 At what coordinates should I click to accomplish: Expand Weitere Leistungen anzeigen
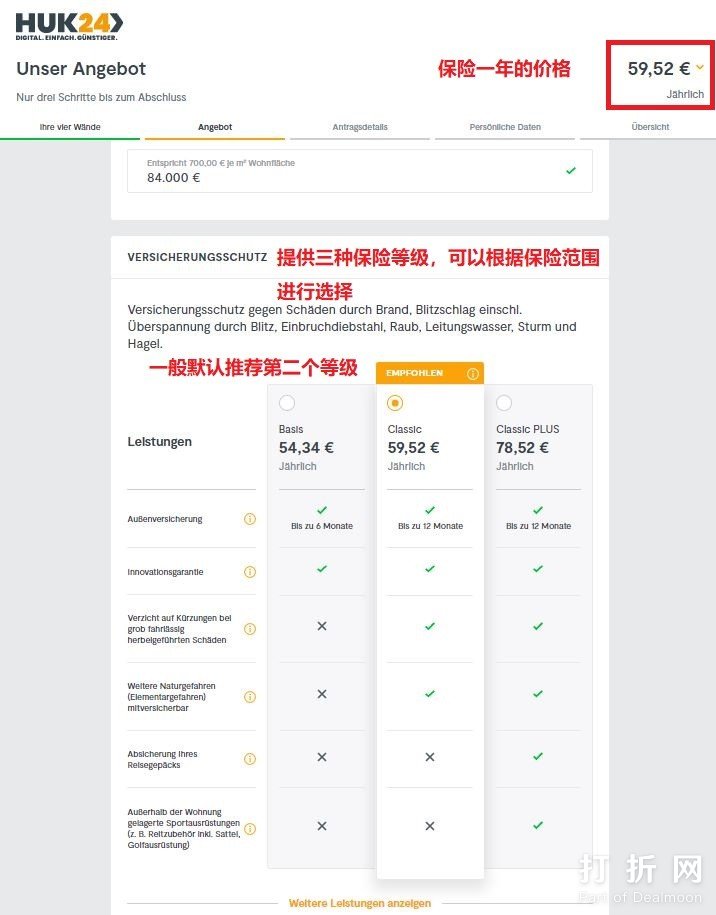pyautogui.click(x=359, y=903)
